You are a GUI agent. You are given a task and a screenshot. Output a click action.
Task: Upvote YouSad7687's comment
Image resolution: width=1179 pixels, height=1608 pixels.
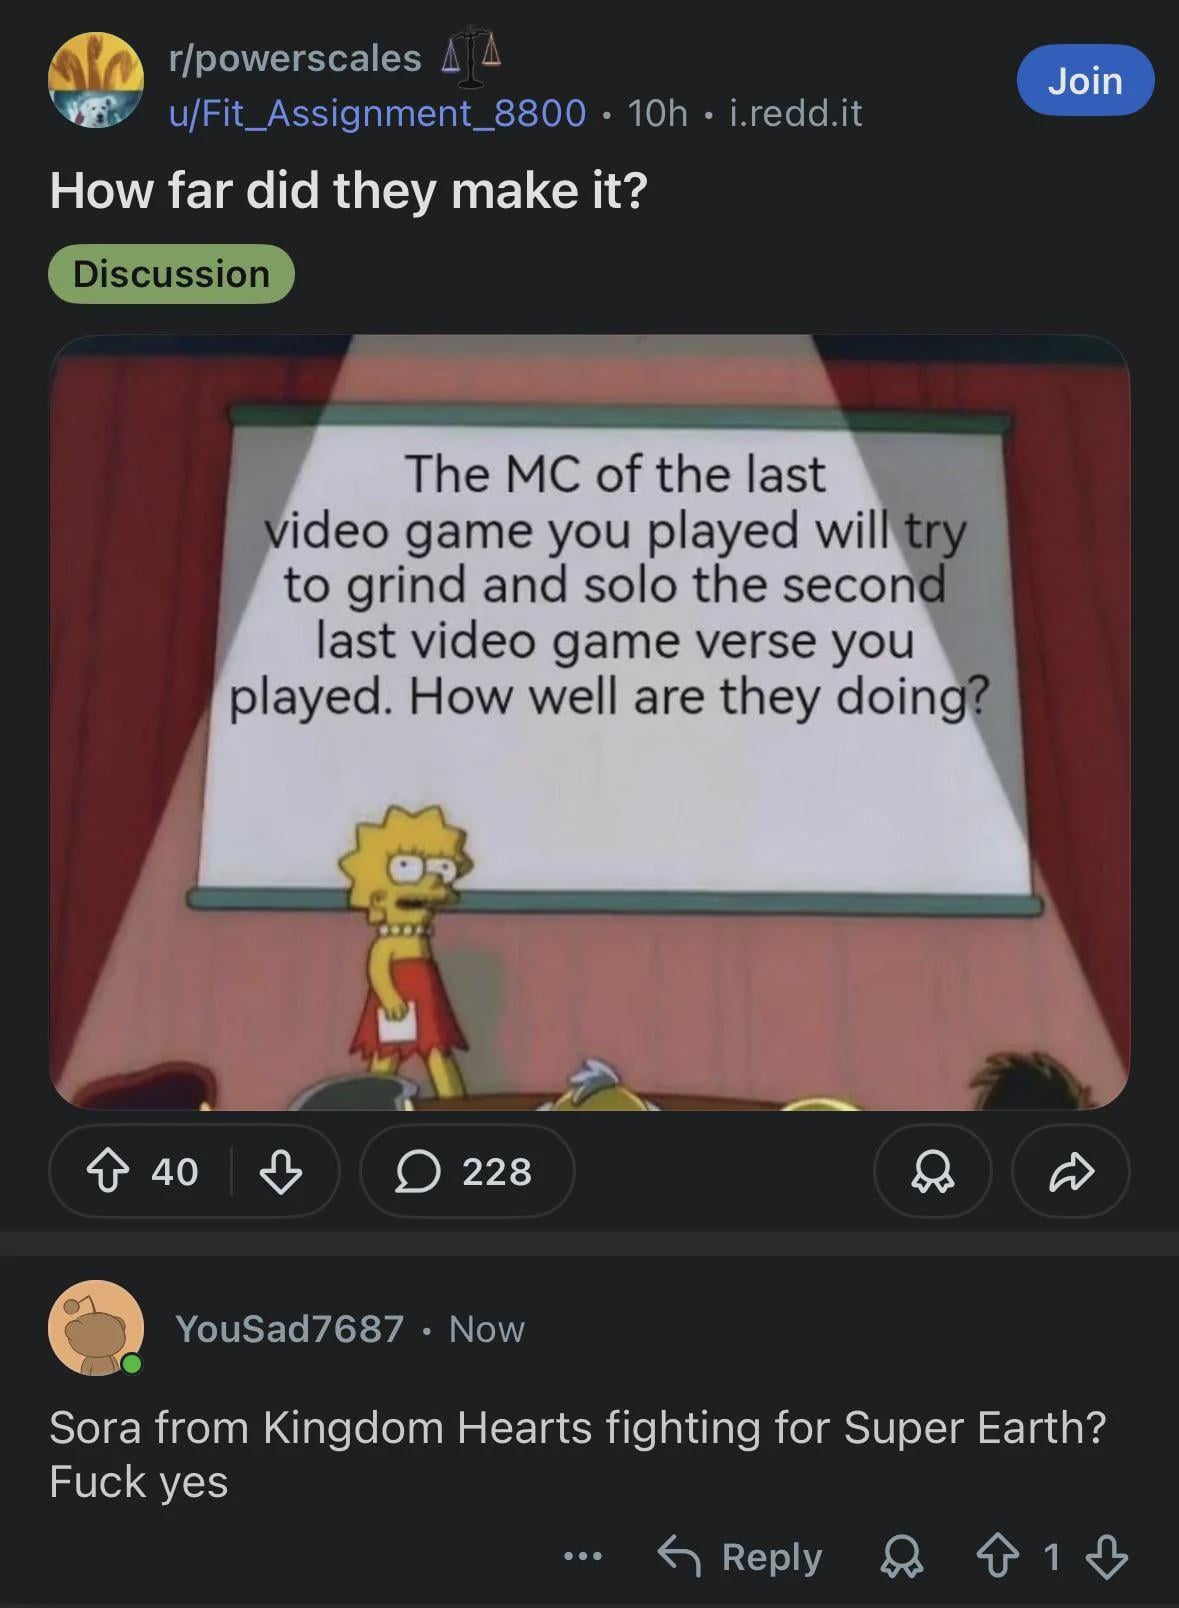click(x=997, y=1557)
